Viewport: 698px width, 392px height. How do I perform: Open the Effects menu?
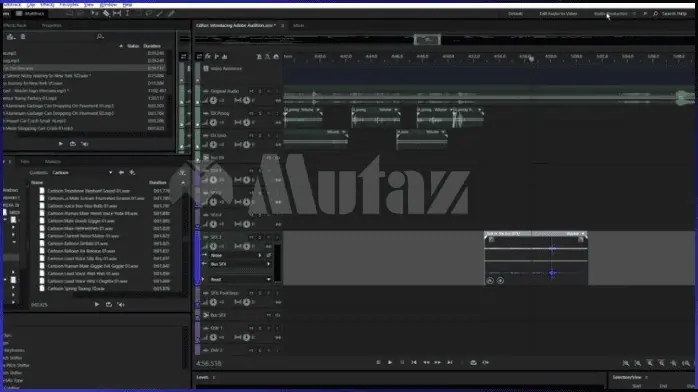pyautogui.click(x=47, y=4)
